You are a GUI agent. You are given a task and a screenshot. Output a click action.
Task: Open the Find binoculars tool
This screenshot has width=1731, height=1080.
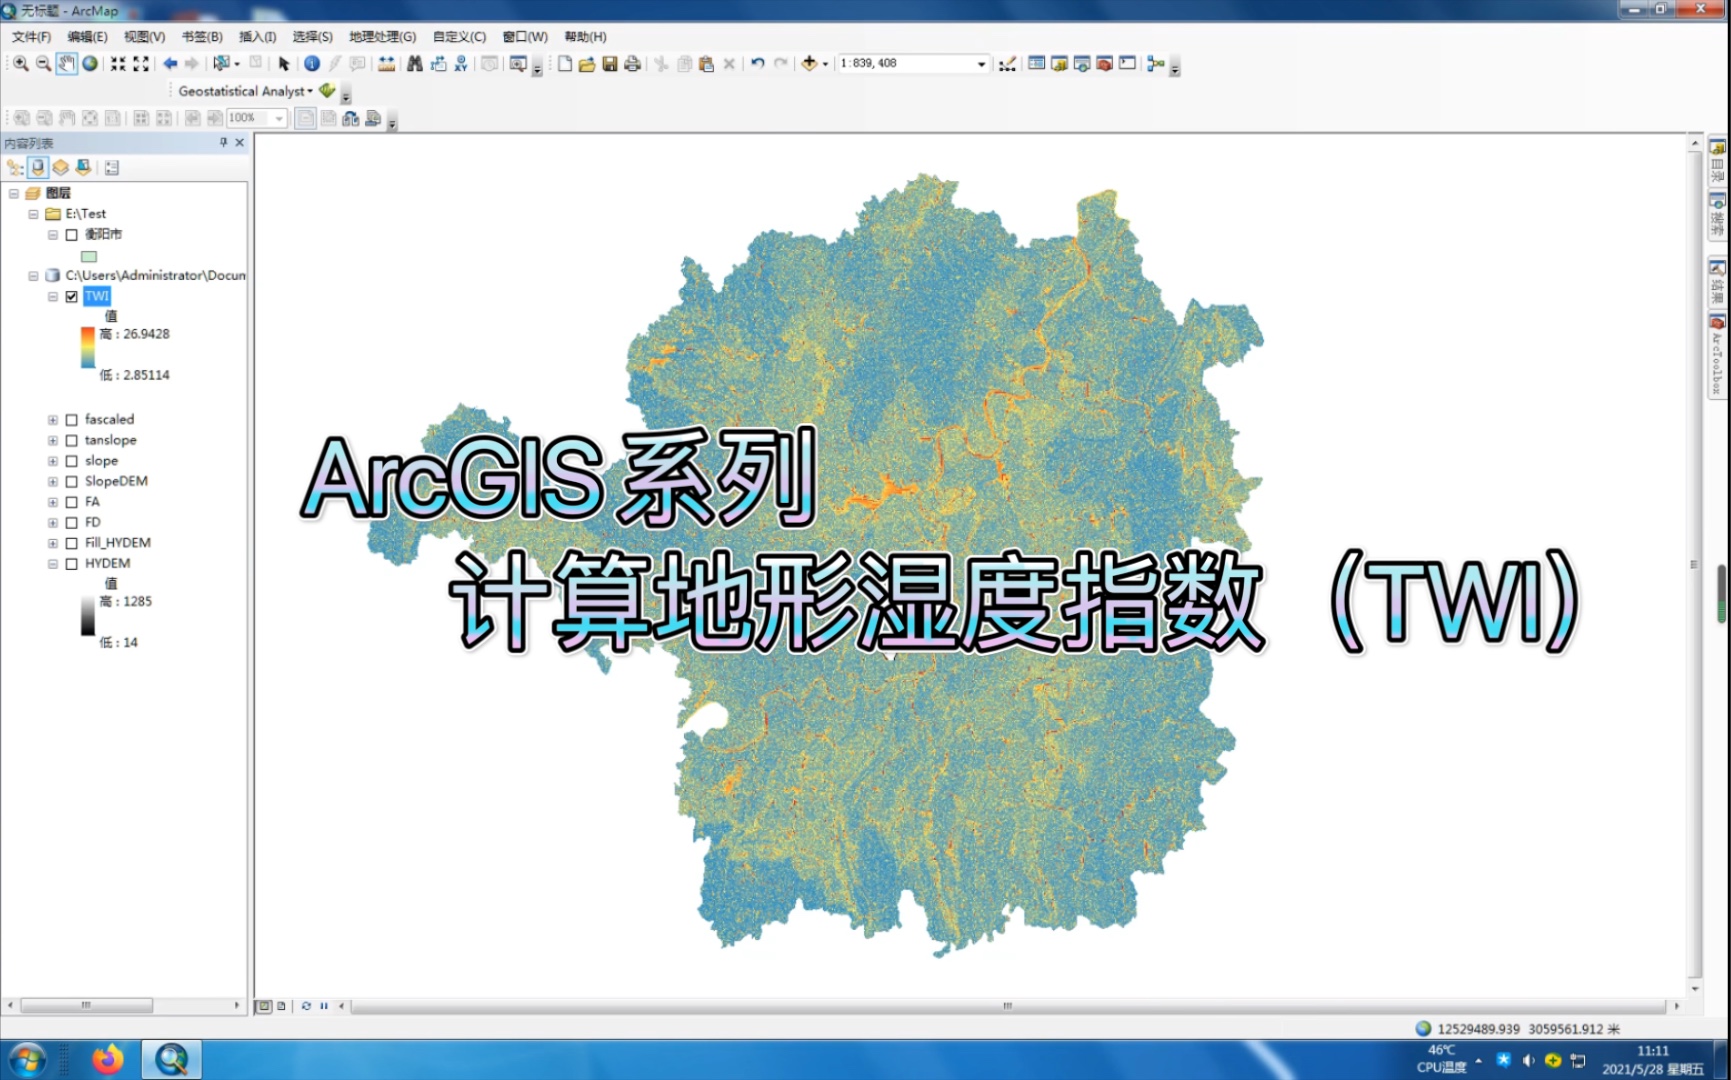coord(414,63)
